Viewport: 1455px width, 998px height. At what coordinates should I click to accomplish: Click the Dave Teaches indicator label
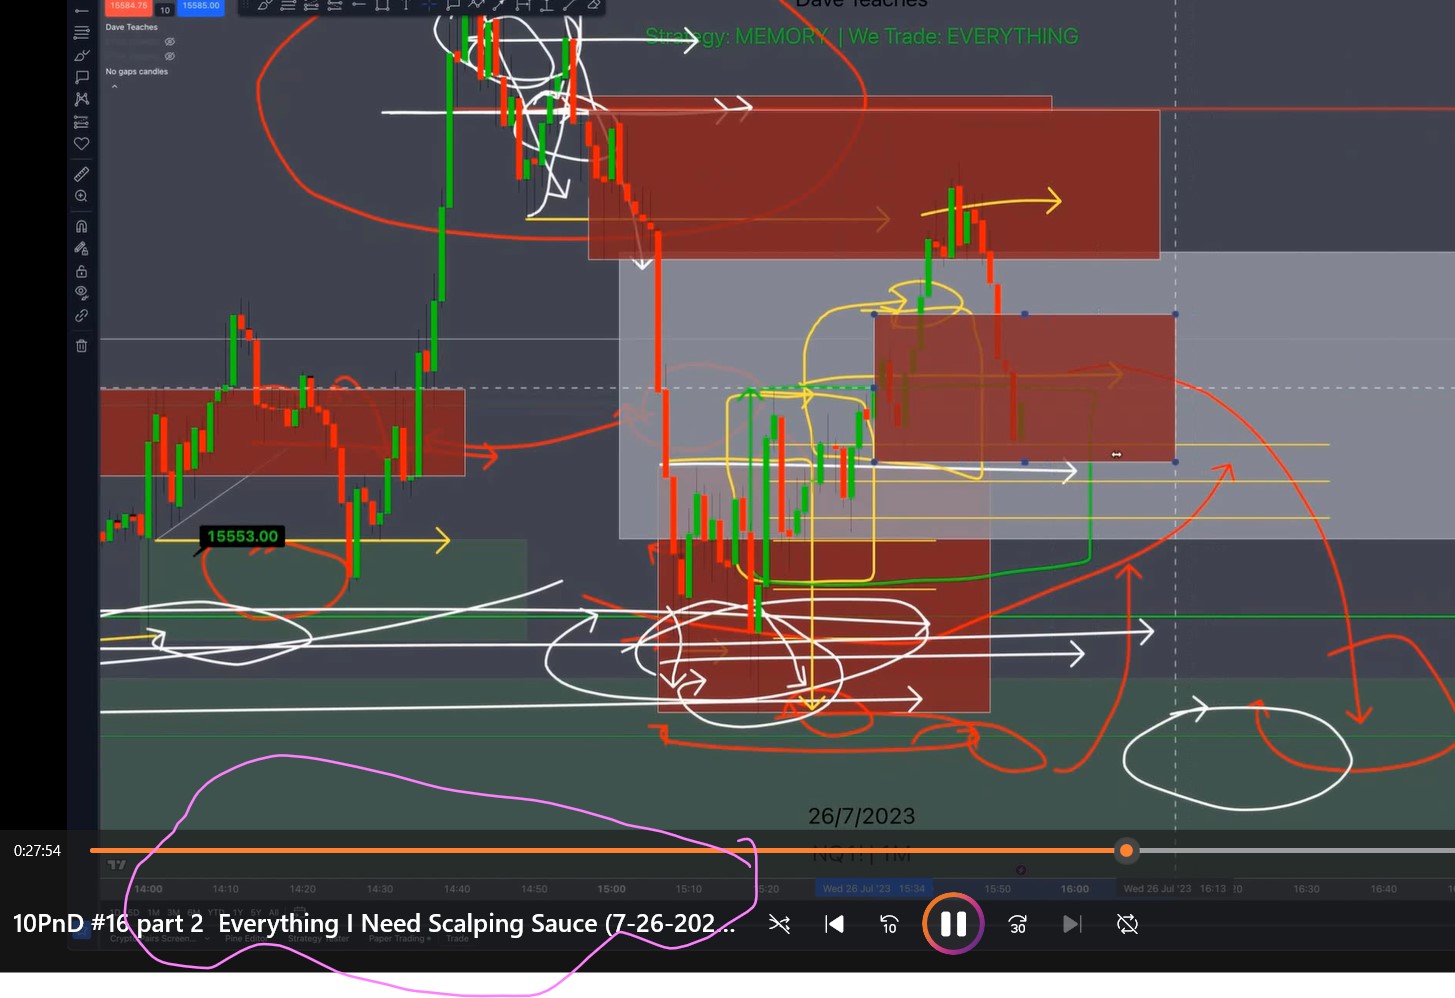[132, 27]
